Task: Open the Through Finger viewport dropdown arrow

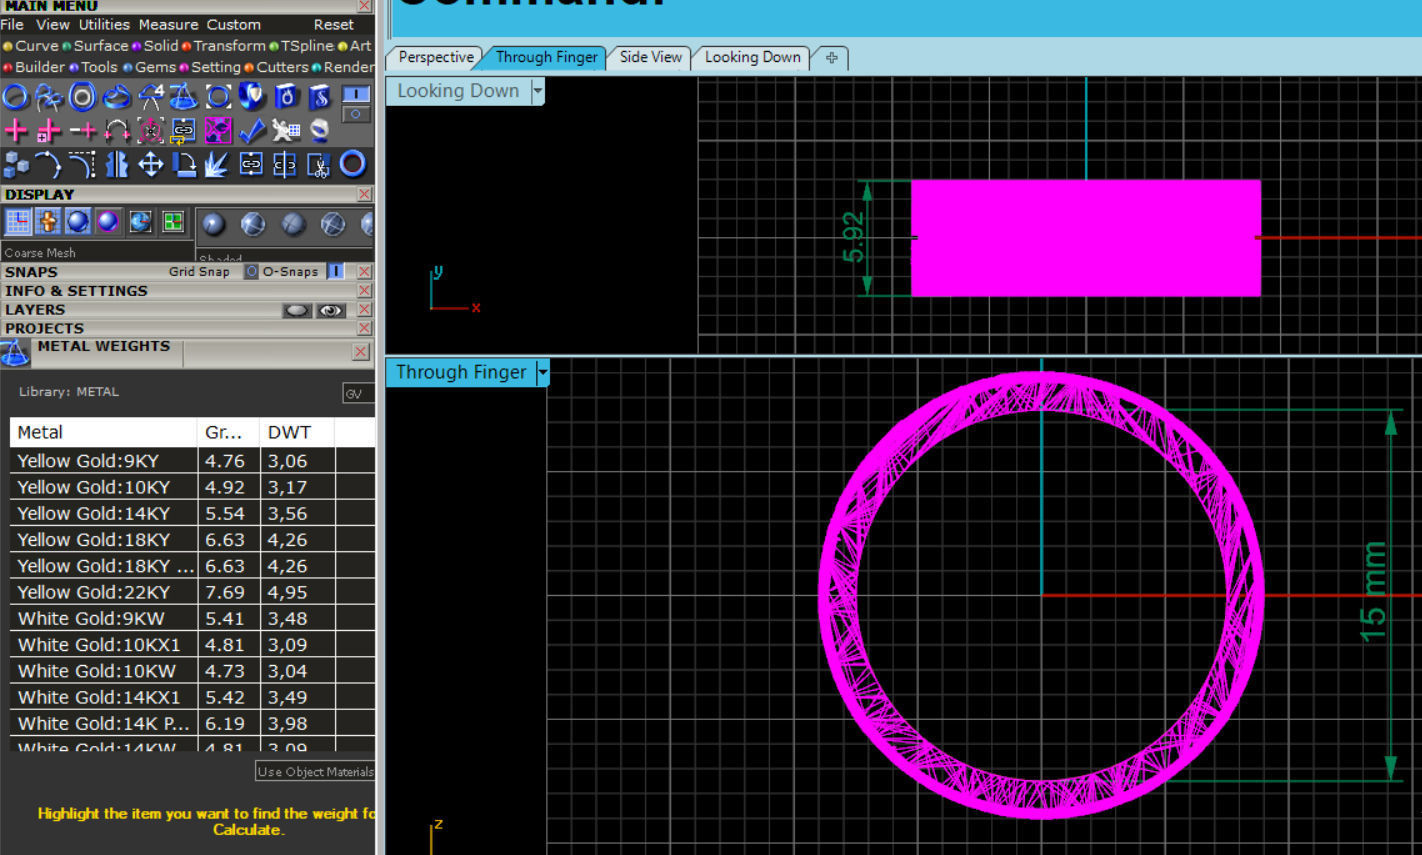Action: pos(543,373)
